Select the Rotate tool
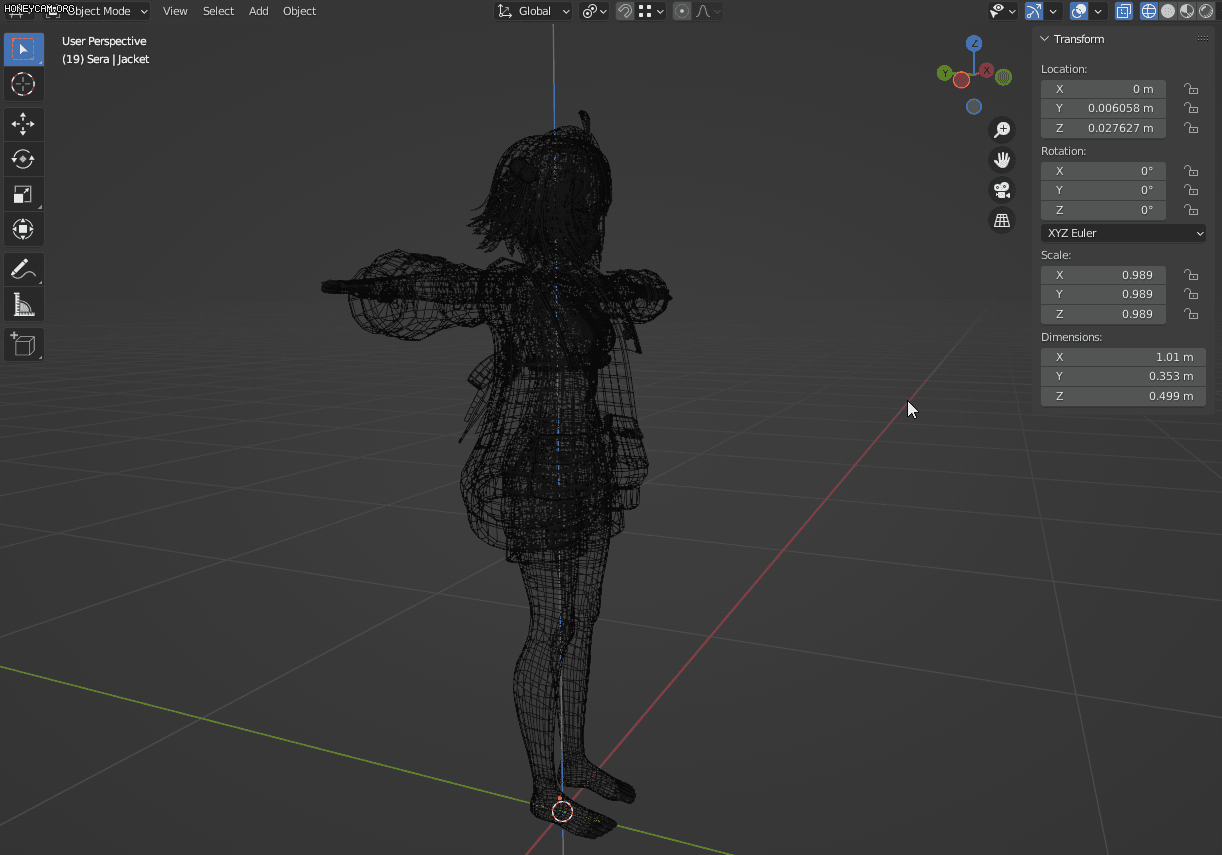1222x855 pixels. 23,159
